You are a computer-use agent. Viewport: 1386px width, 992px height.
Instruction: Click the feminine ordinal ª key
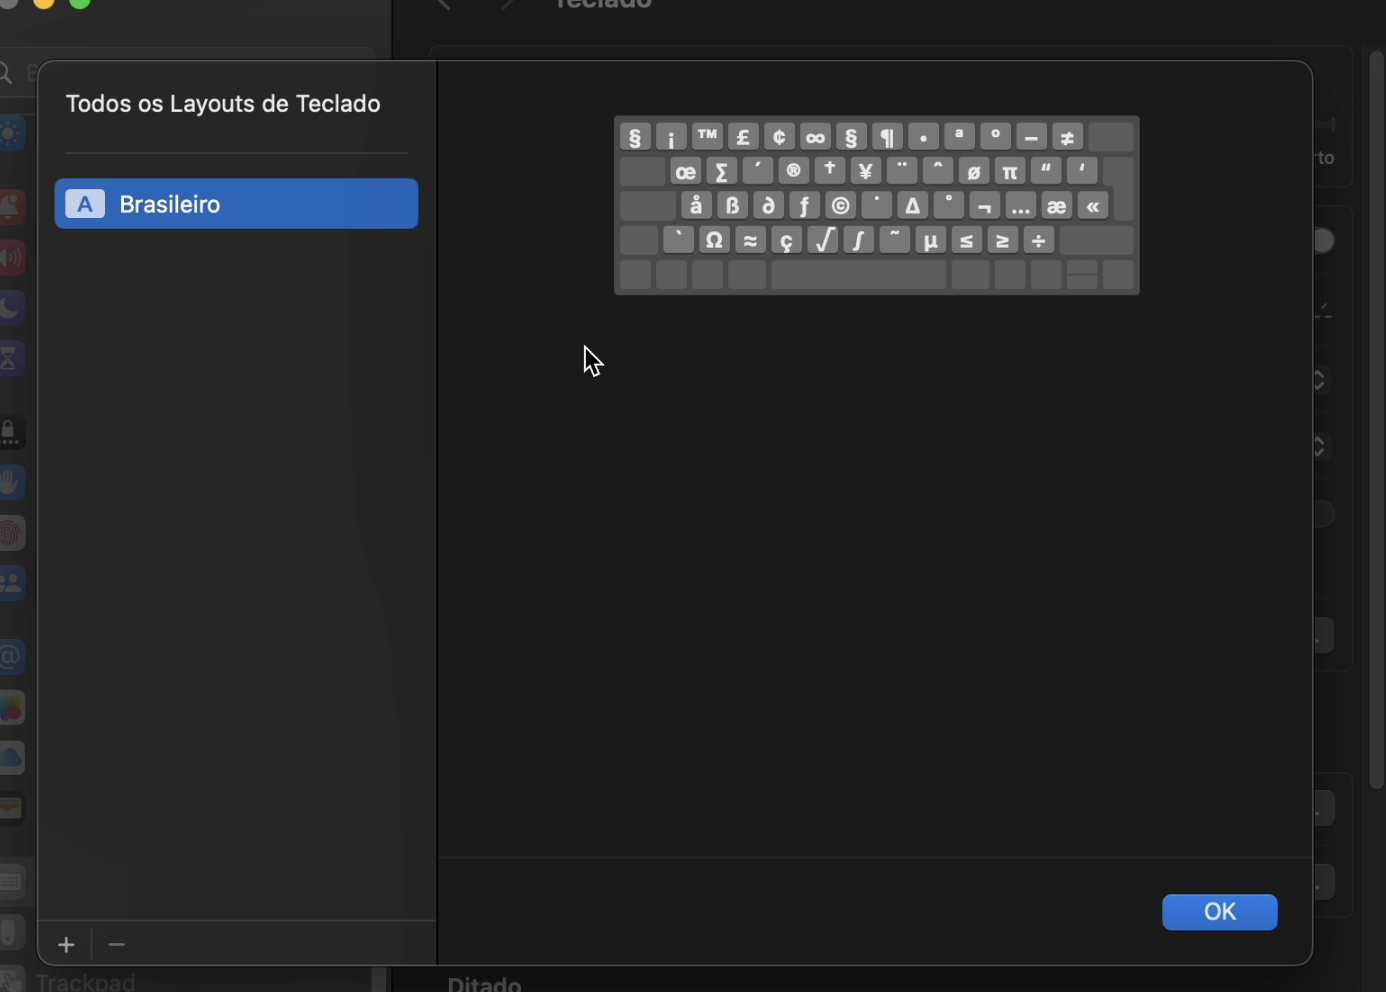[959, 137]
